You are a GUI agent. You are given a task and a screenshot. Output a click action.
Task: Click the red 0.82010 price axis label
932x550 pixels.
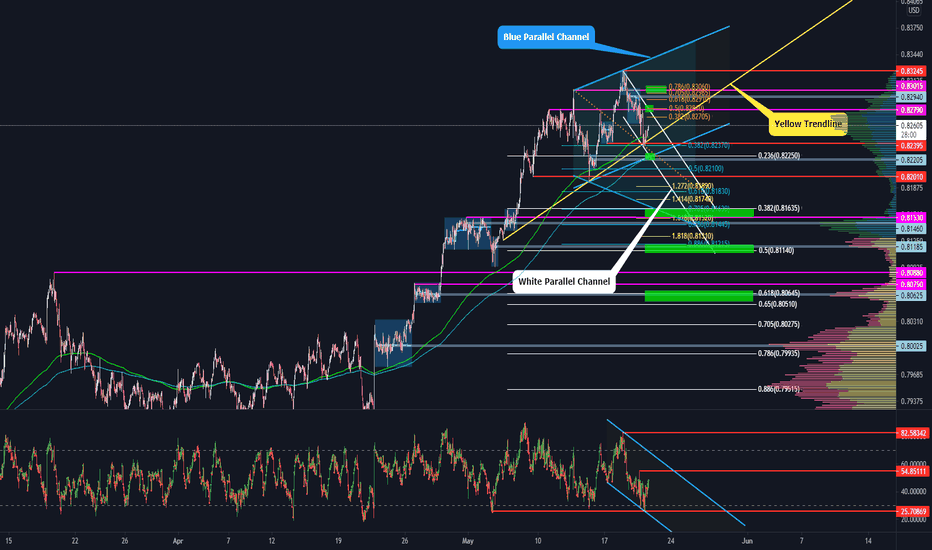pyautogui.click(x=911, y=177)
